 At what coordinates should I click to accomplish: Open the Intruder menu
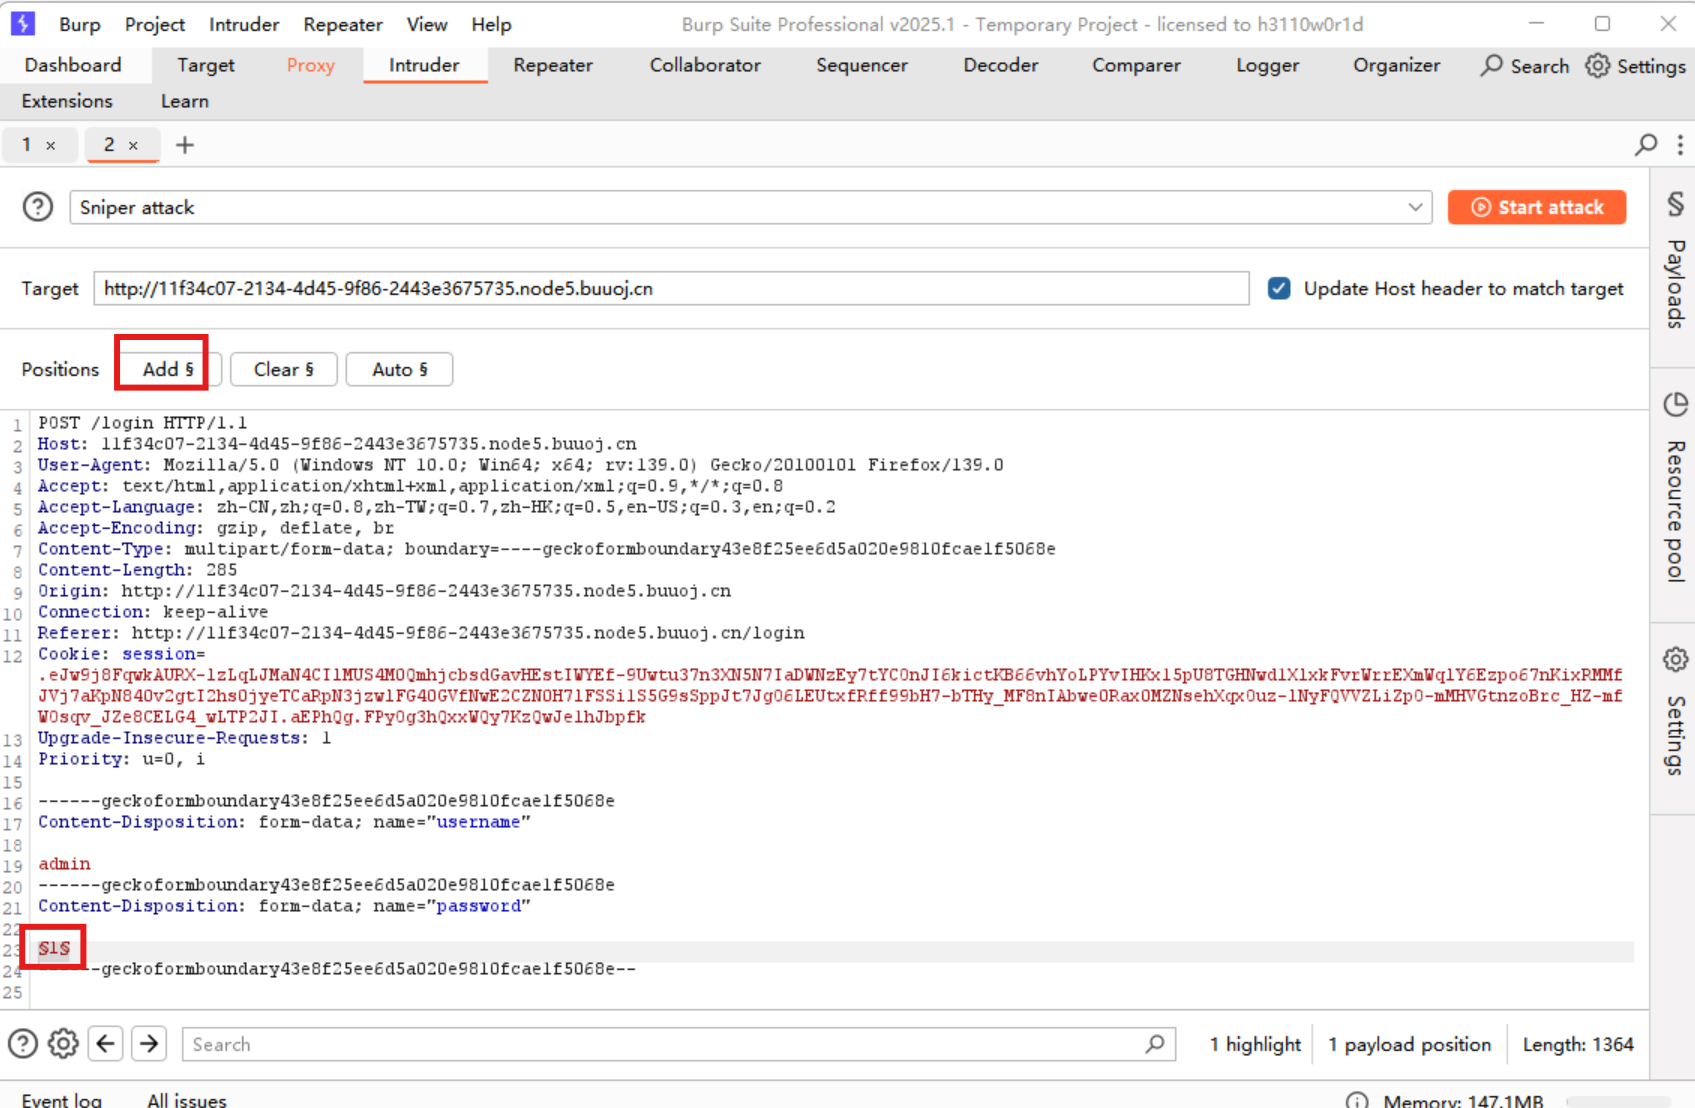pos(244,24)
